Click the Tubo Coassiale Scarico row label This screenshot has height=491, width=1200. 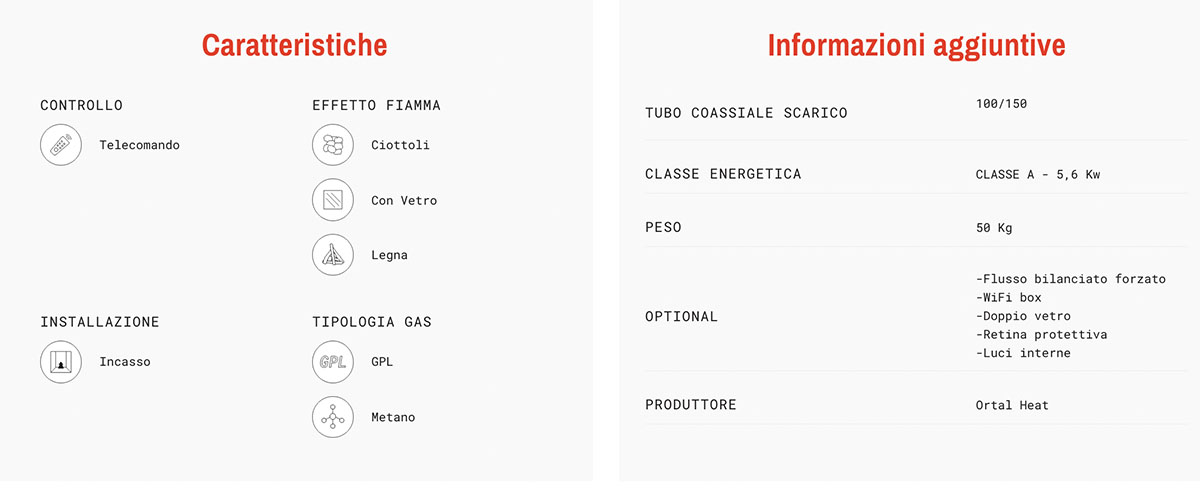click(746, 113)
